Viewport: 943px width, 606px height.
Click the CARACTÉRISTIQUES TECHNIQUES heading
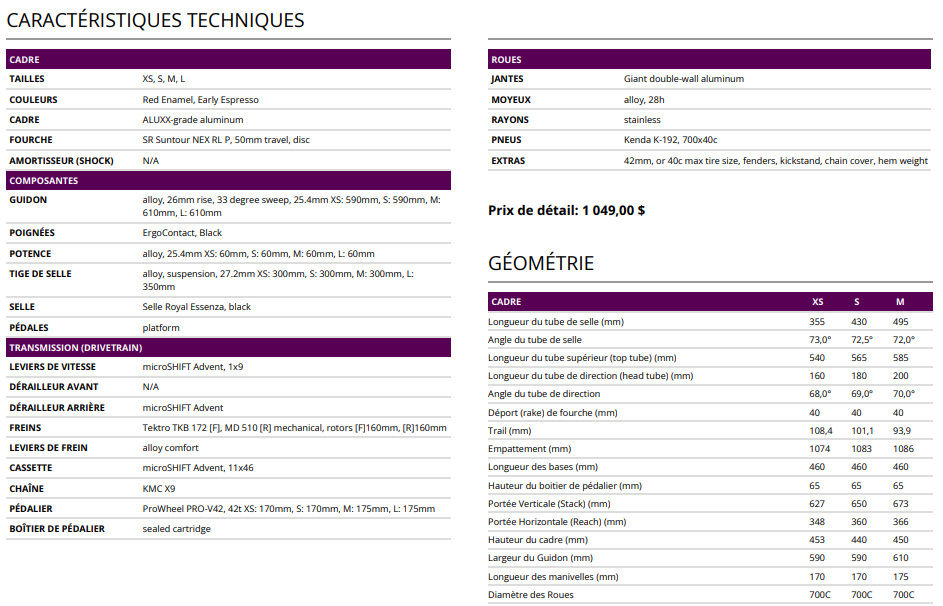point(155,20)
